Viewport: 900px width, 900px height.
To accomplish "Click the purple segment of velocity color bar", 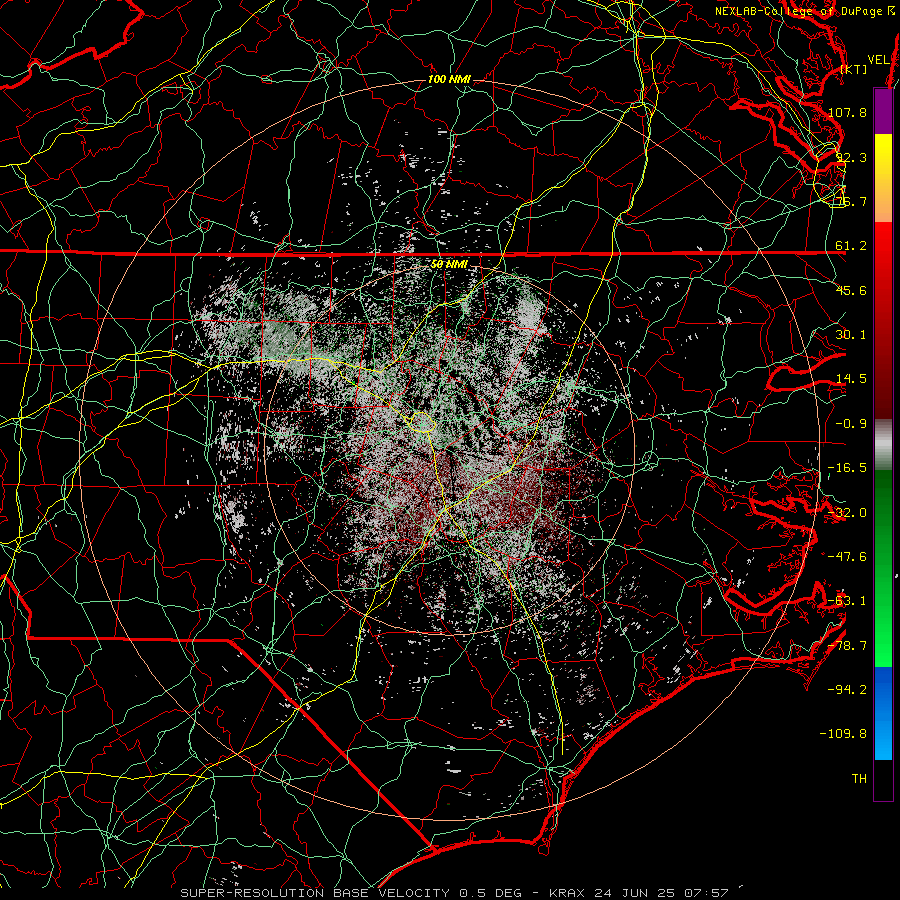I will pyautogui.click(x=883, y=111).
